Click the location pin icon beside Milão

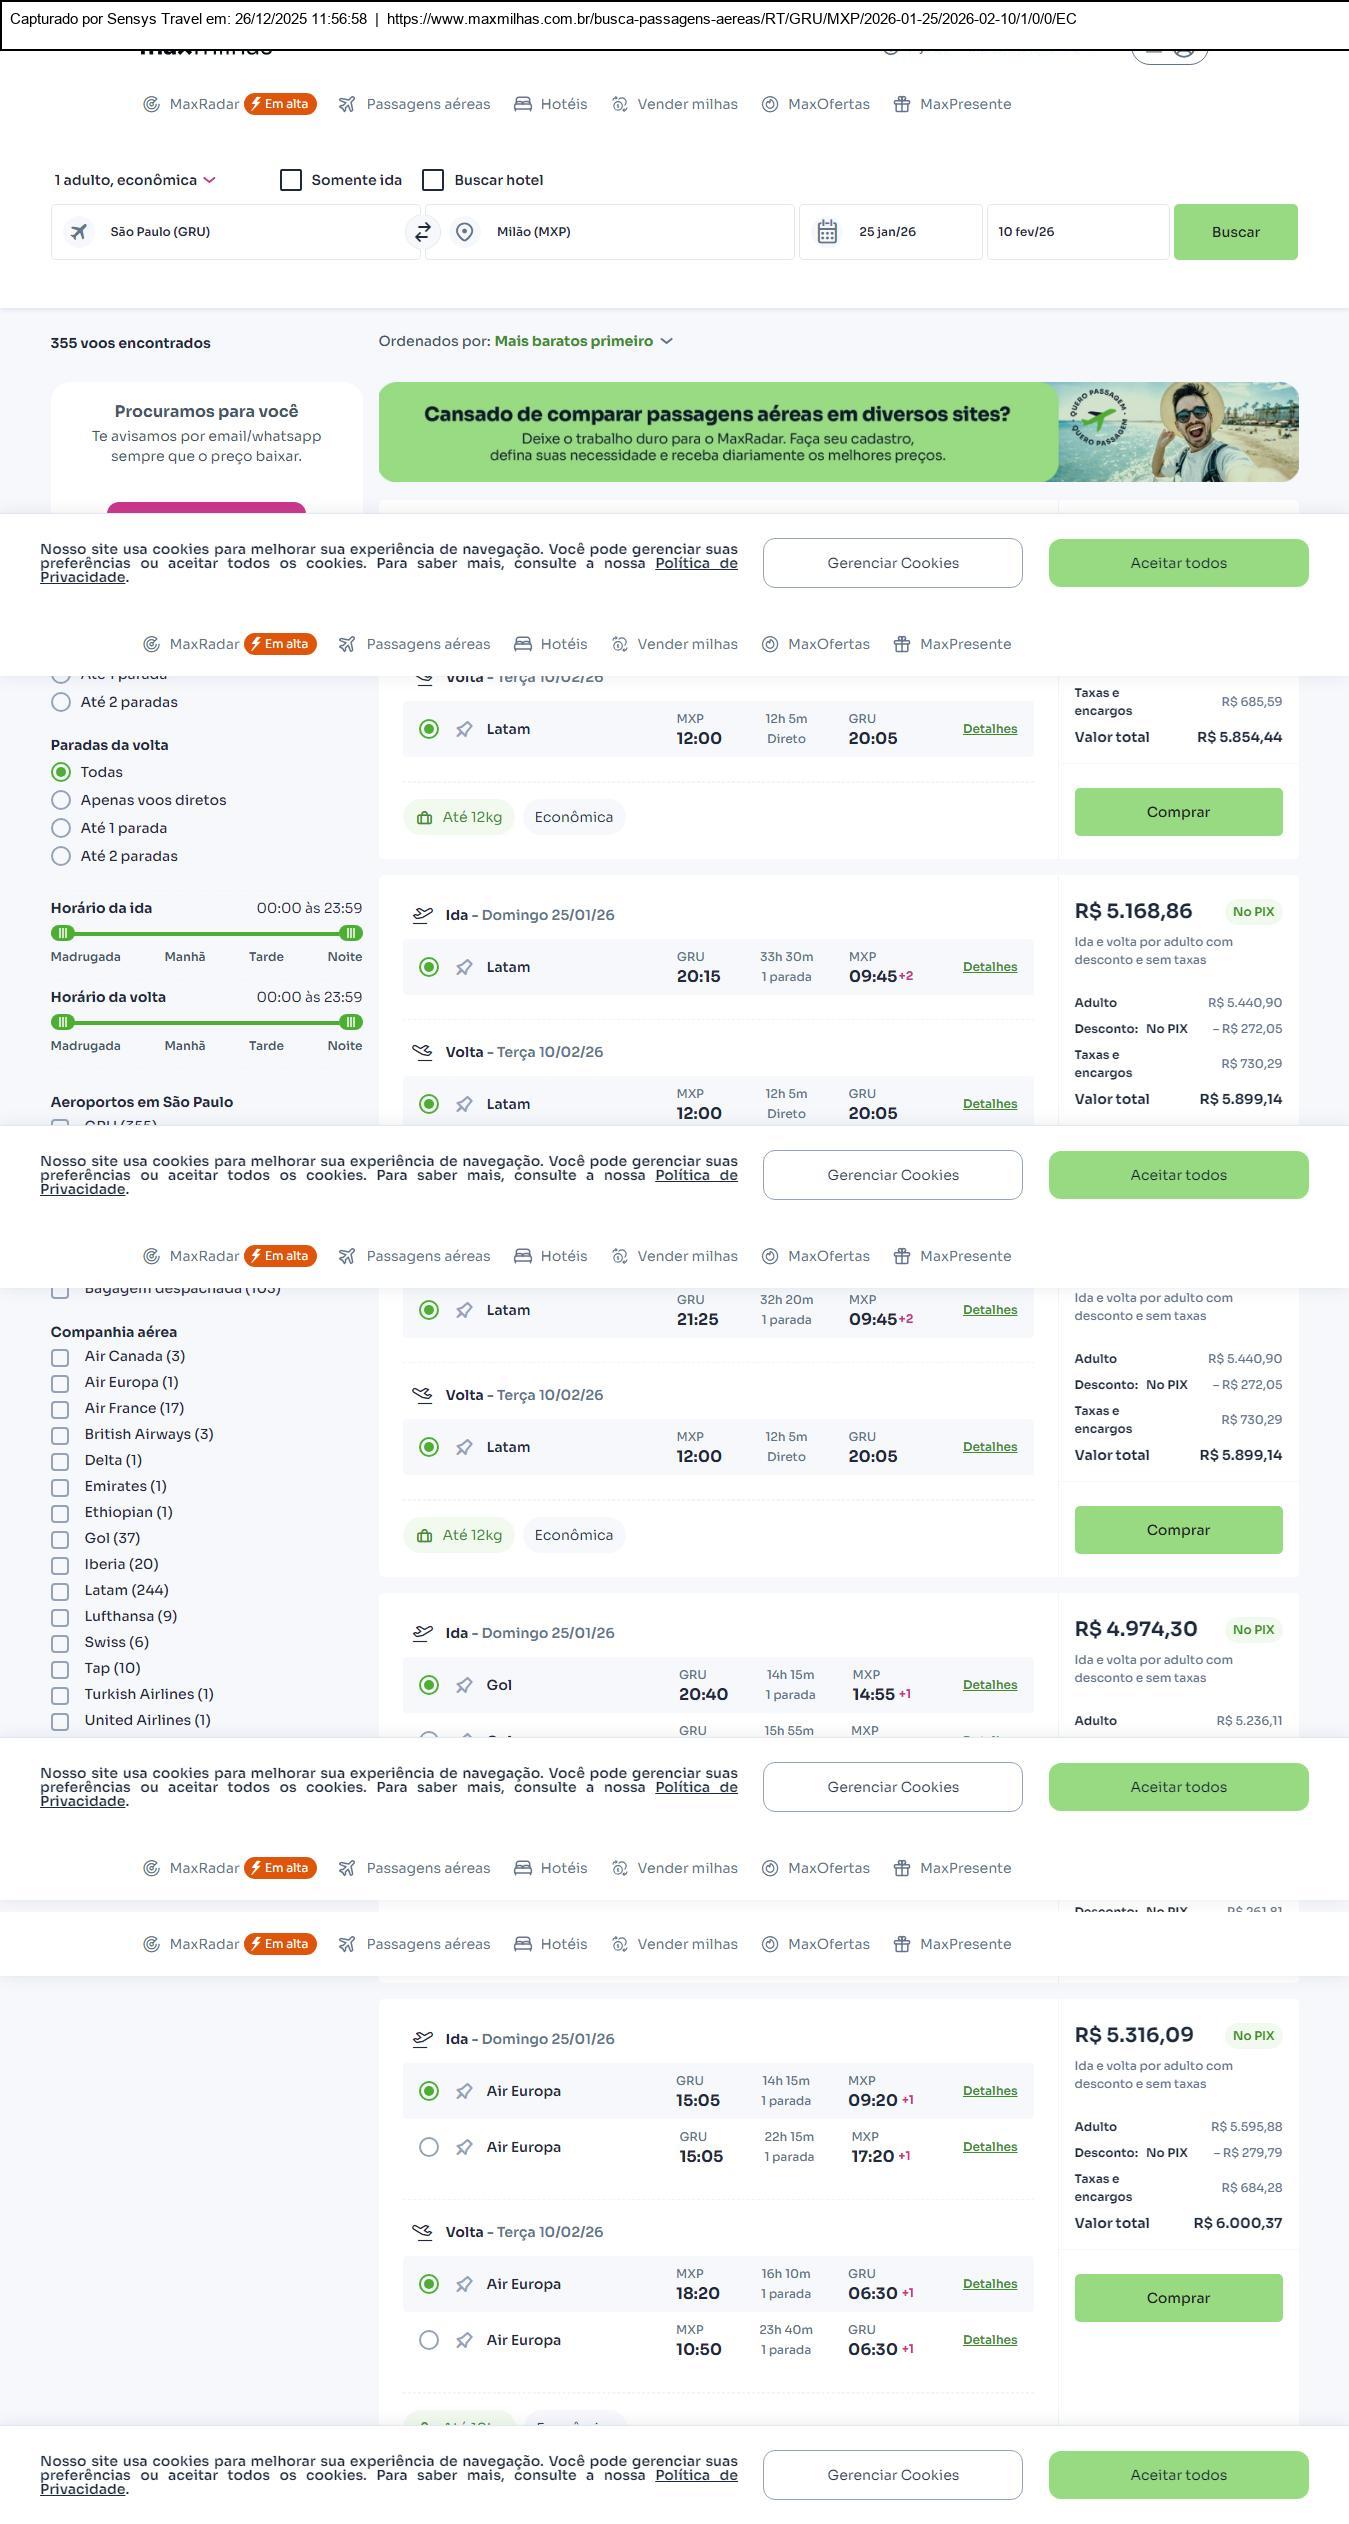tap(464, 232)
